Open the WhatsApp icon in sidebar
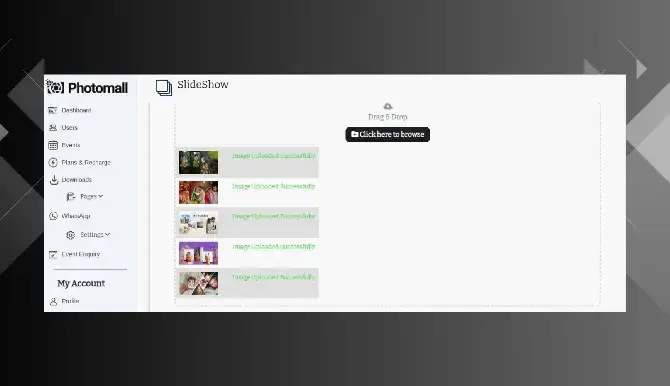The height and width of the screenshot is (386, 670). click(53, 216)
